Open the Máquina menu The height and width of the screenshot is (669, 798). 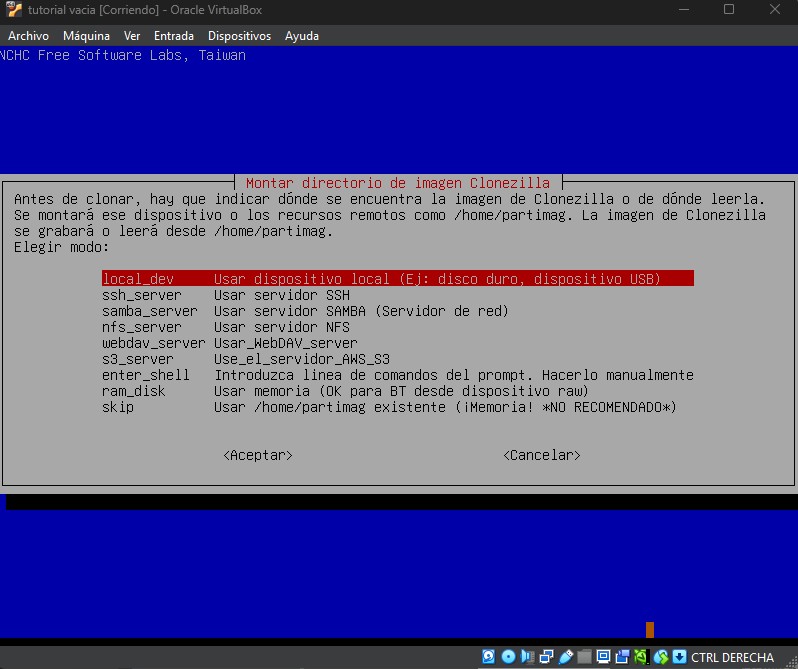pyautogui.click(x=87, y=36)
